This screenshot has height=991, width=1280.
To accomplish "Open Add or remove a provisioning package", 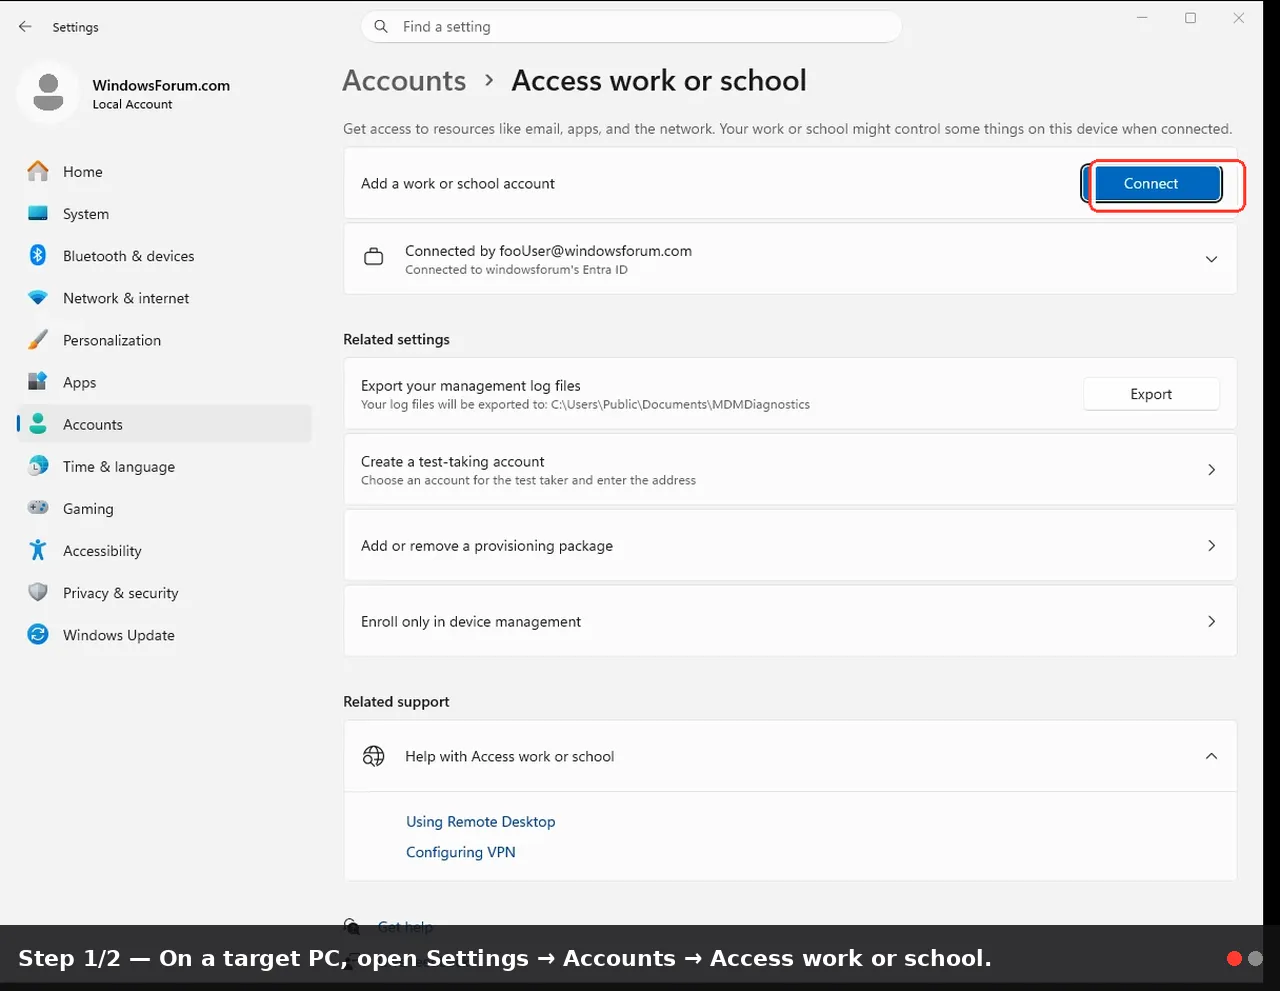I will point(790,545).
